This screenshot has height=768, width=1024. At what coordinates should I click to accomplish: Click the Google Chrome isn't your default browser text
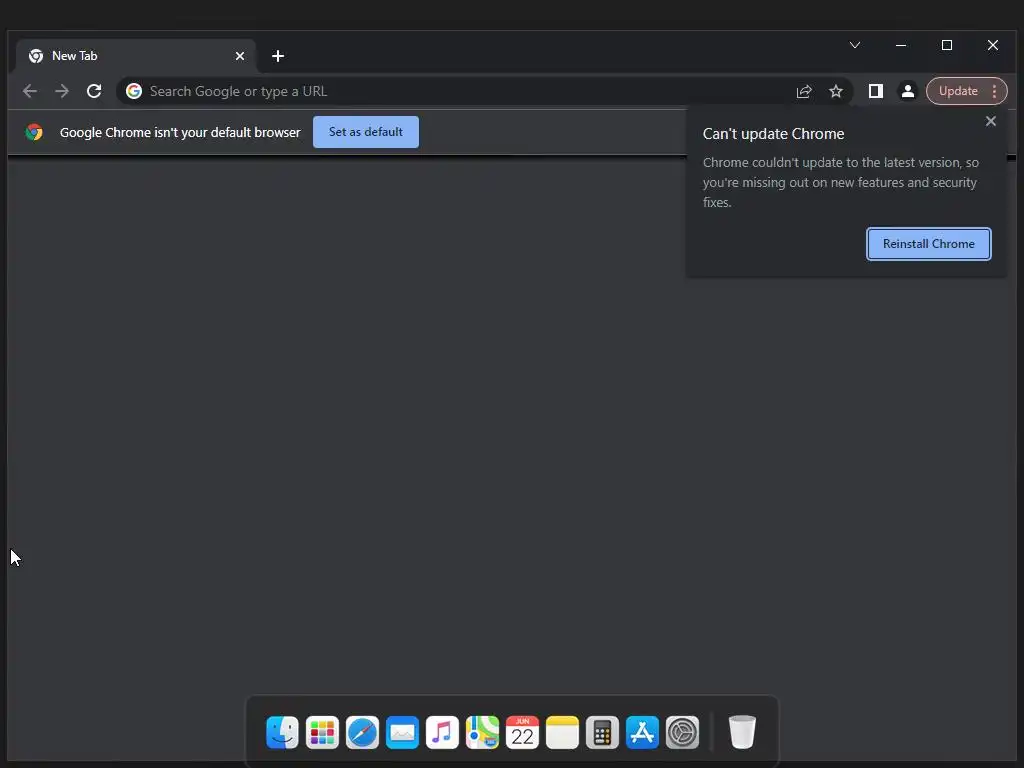click(x=180, y=133)
